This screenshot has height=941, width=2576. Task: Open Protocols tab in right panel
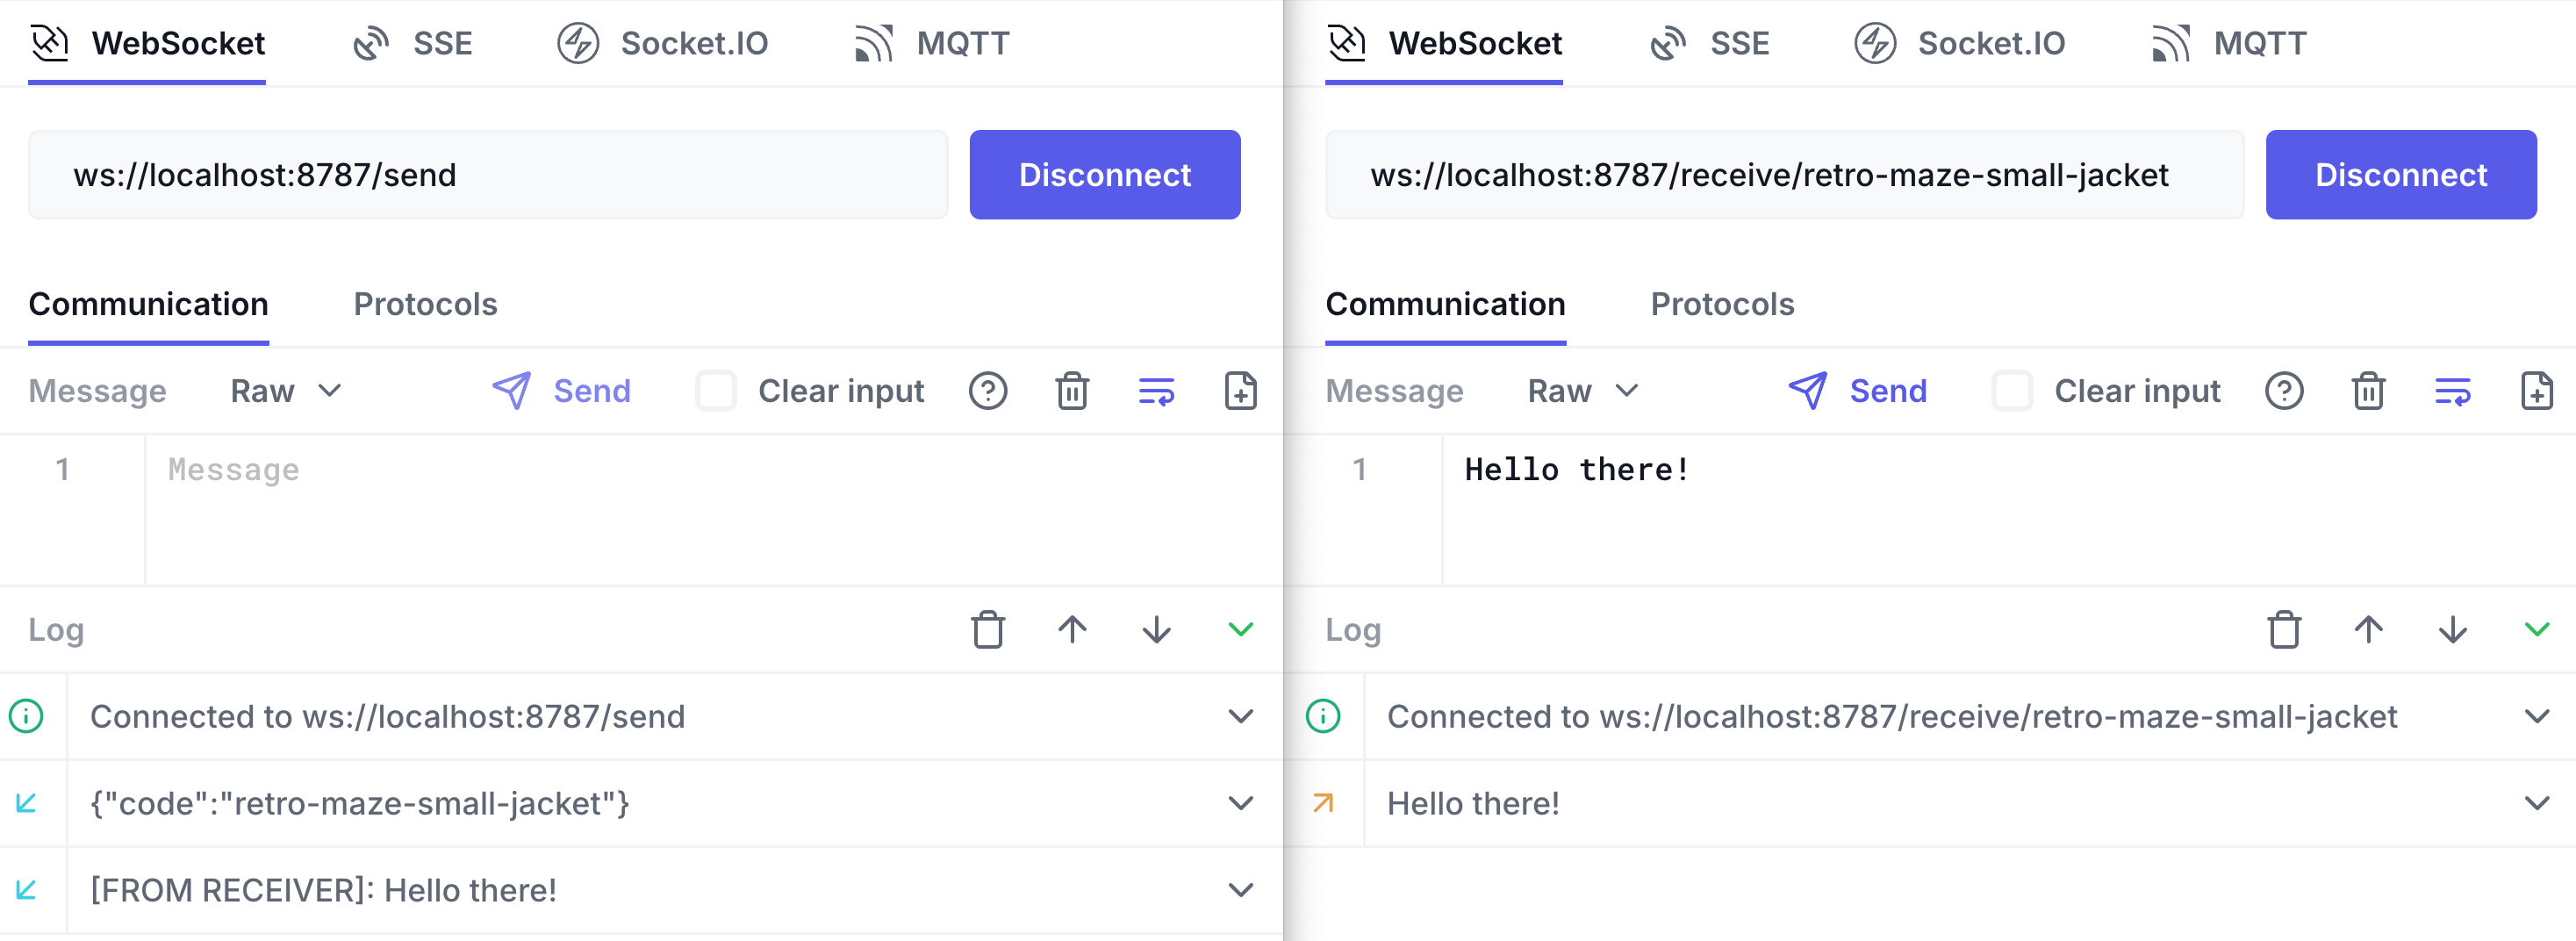[1722, 304]
